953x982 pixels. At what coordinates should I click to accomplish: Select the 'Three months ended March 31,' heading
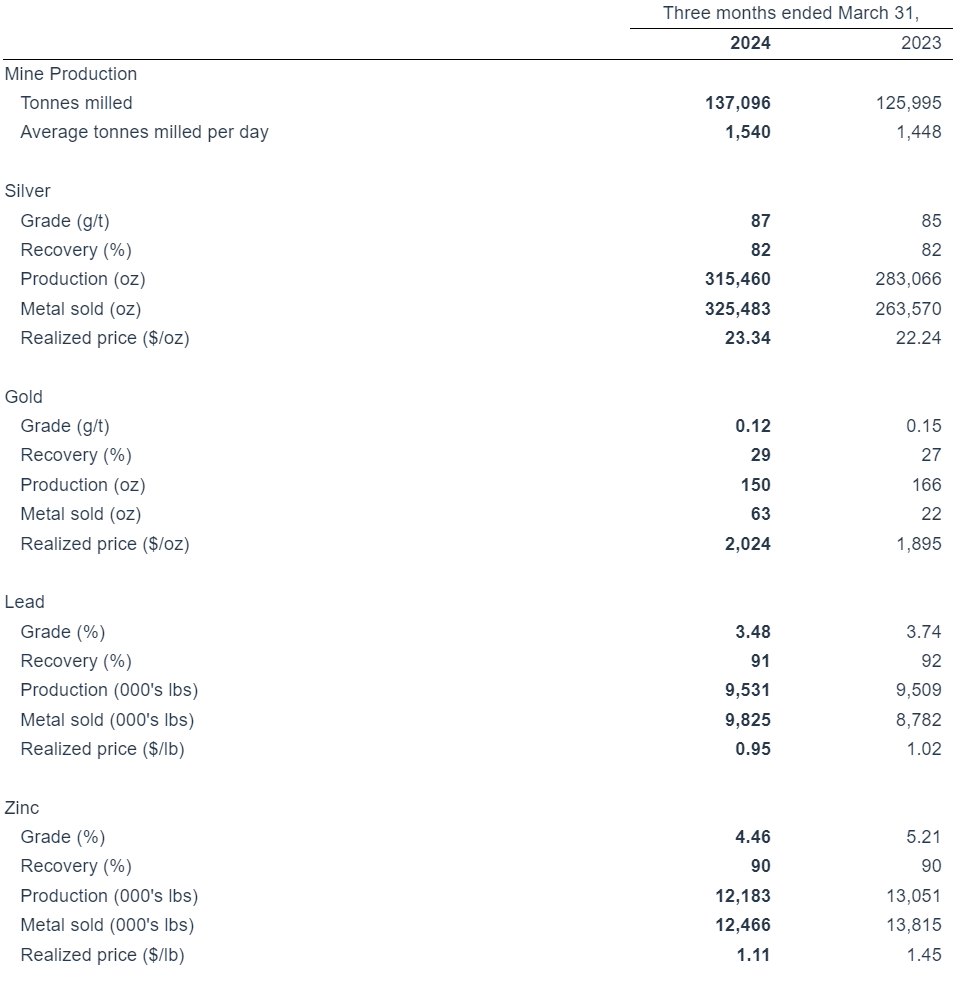point(790,13)
